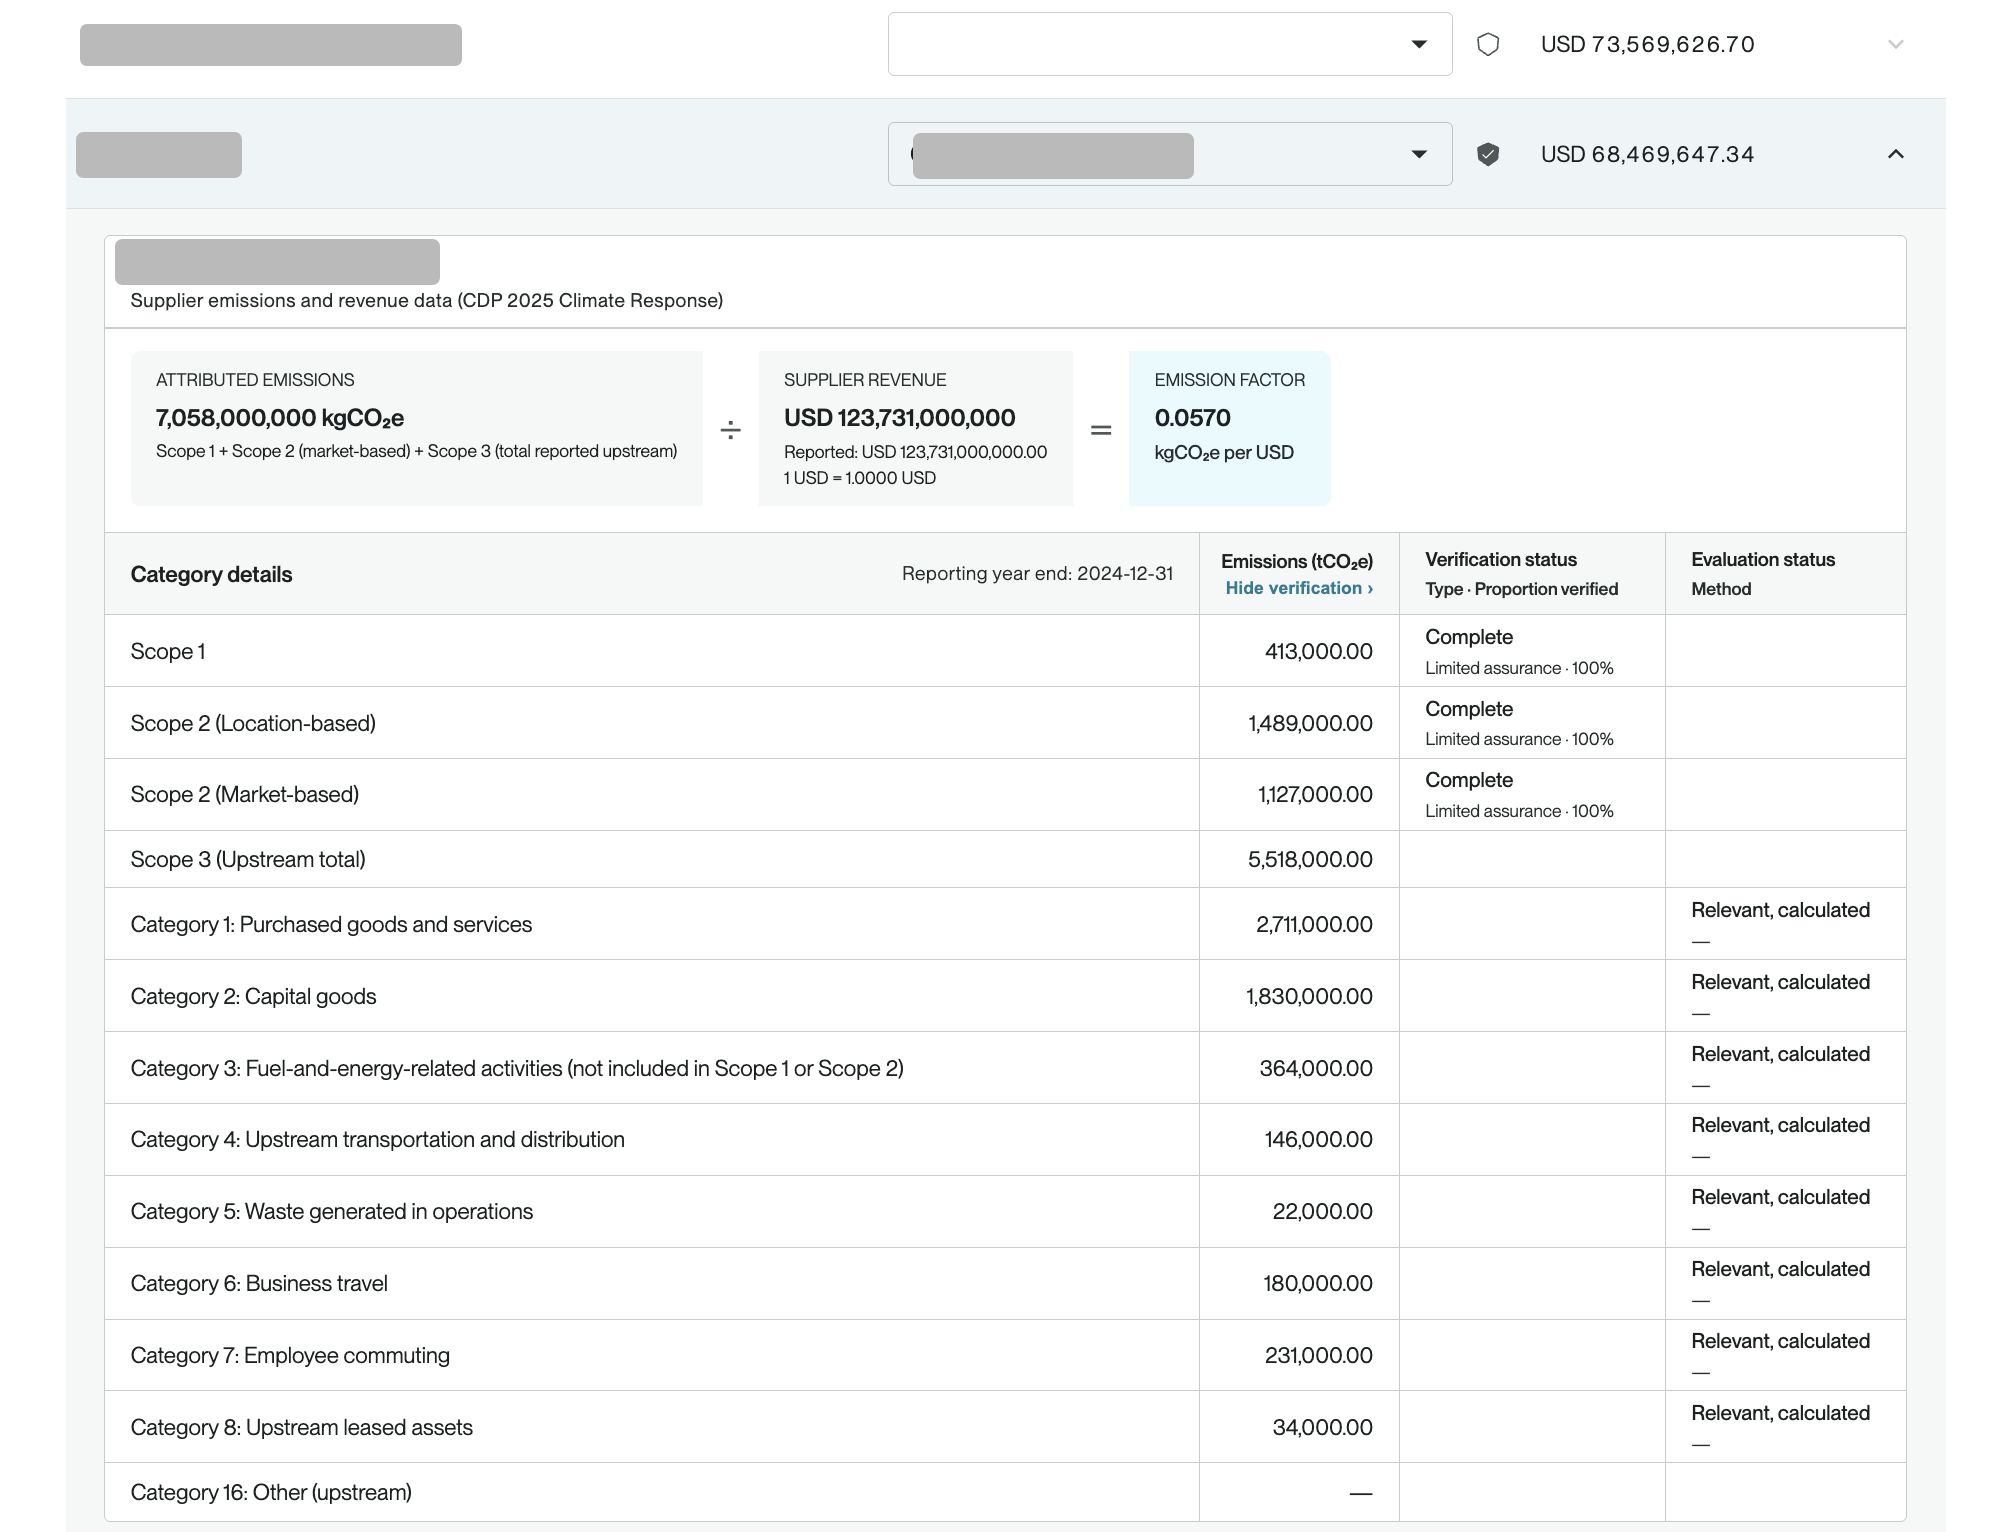Viewport: 1990px width, 1532px height.
Task: Click Complete status in Scope 2 (Market-based) row
Action: (1468, 780)
